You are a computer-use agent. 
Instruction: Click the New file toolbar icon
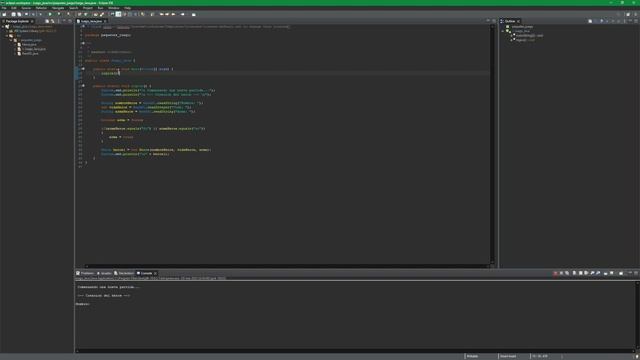point(4,14)
